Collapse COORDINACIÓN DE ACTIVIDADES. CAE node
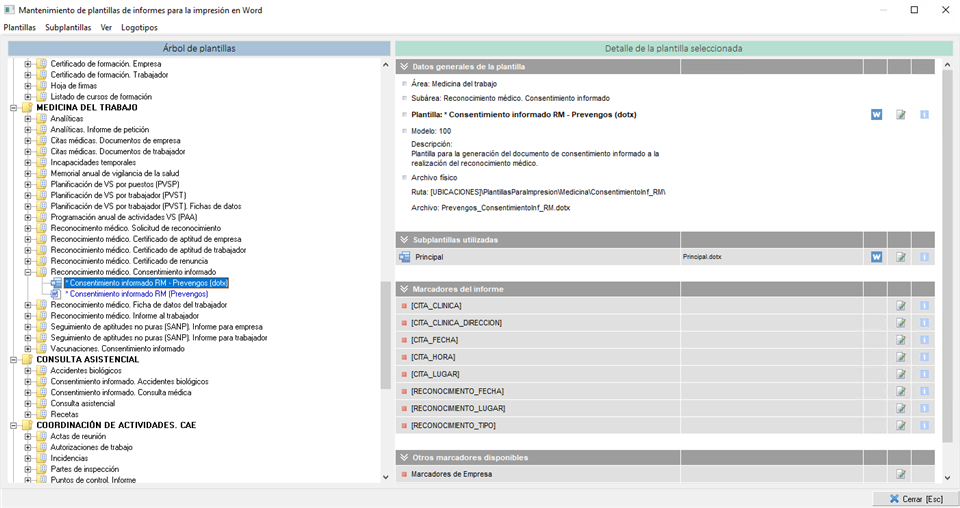Screen dimensions: 960x508 pos(13,425)
